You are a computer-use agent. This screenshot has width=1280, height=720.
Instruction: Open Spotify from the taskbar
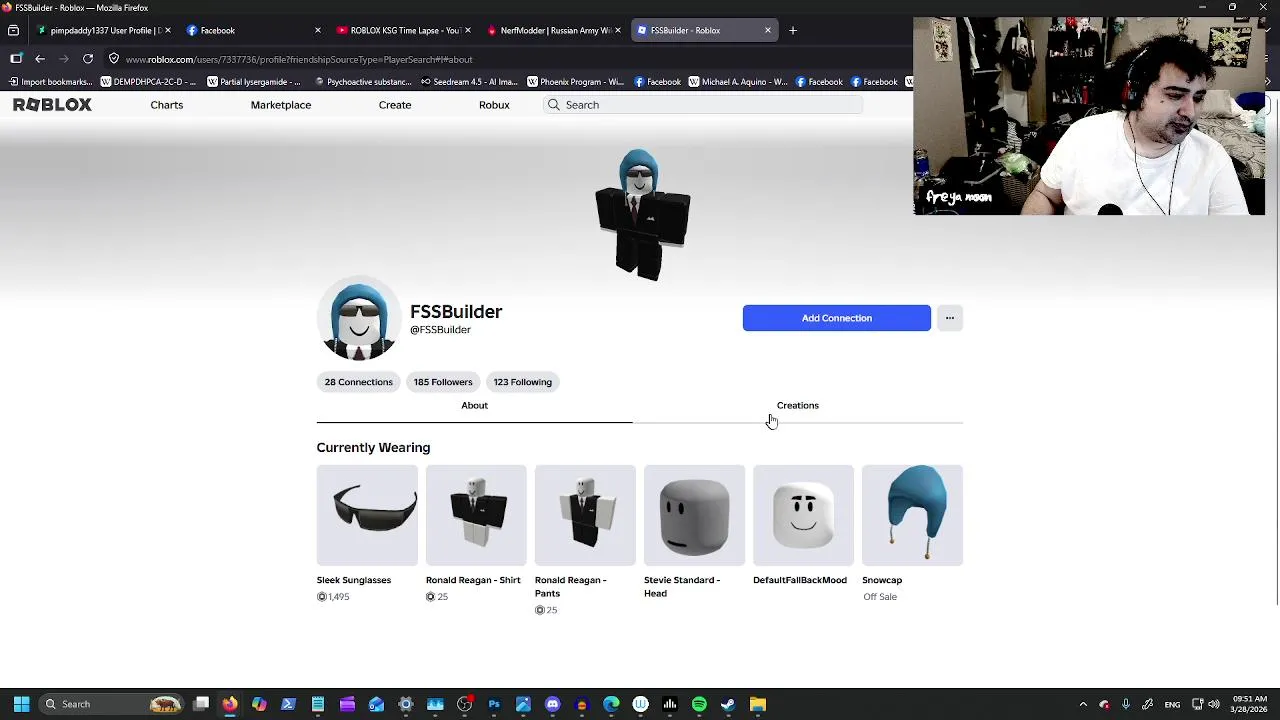click(x=699, y=704)
